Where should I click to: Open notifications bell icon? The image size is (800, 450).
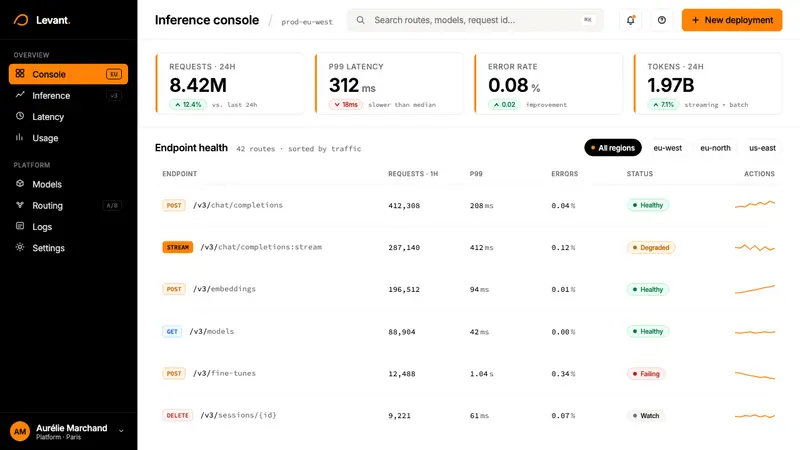point(631,20)
